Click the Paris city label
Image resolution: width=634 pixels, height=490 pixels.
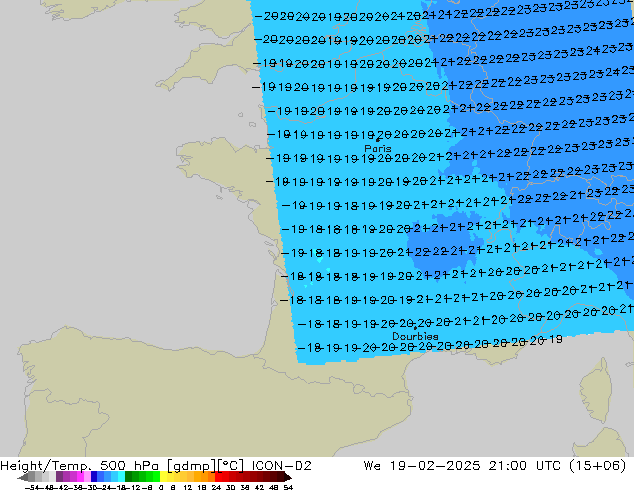coord(378,149)
